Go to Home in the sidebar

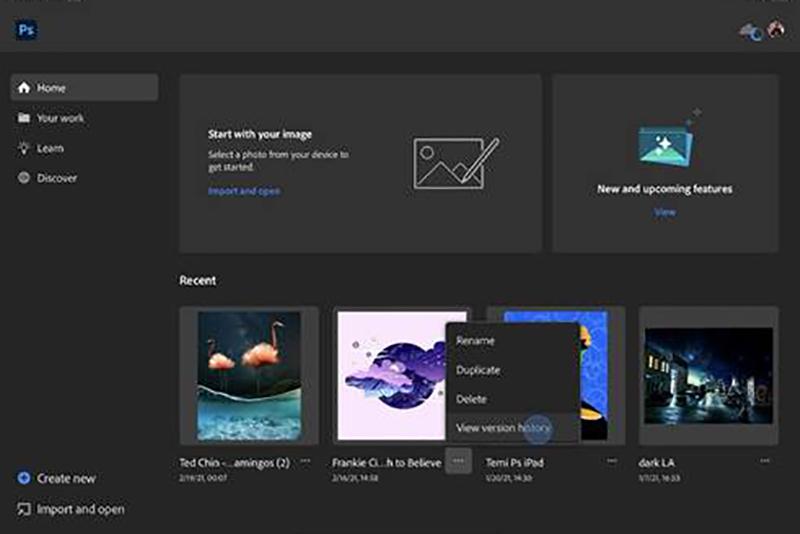[84, 88]
